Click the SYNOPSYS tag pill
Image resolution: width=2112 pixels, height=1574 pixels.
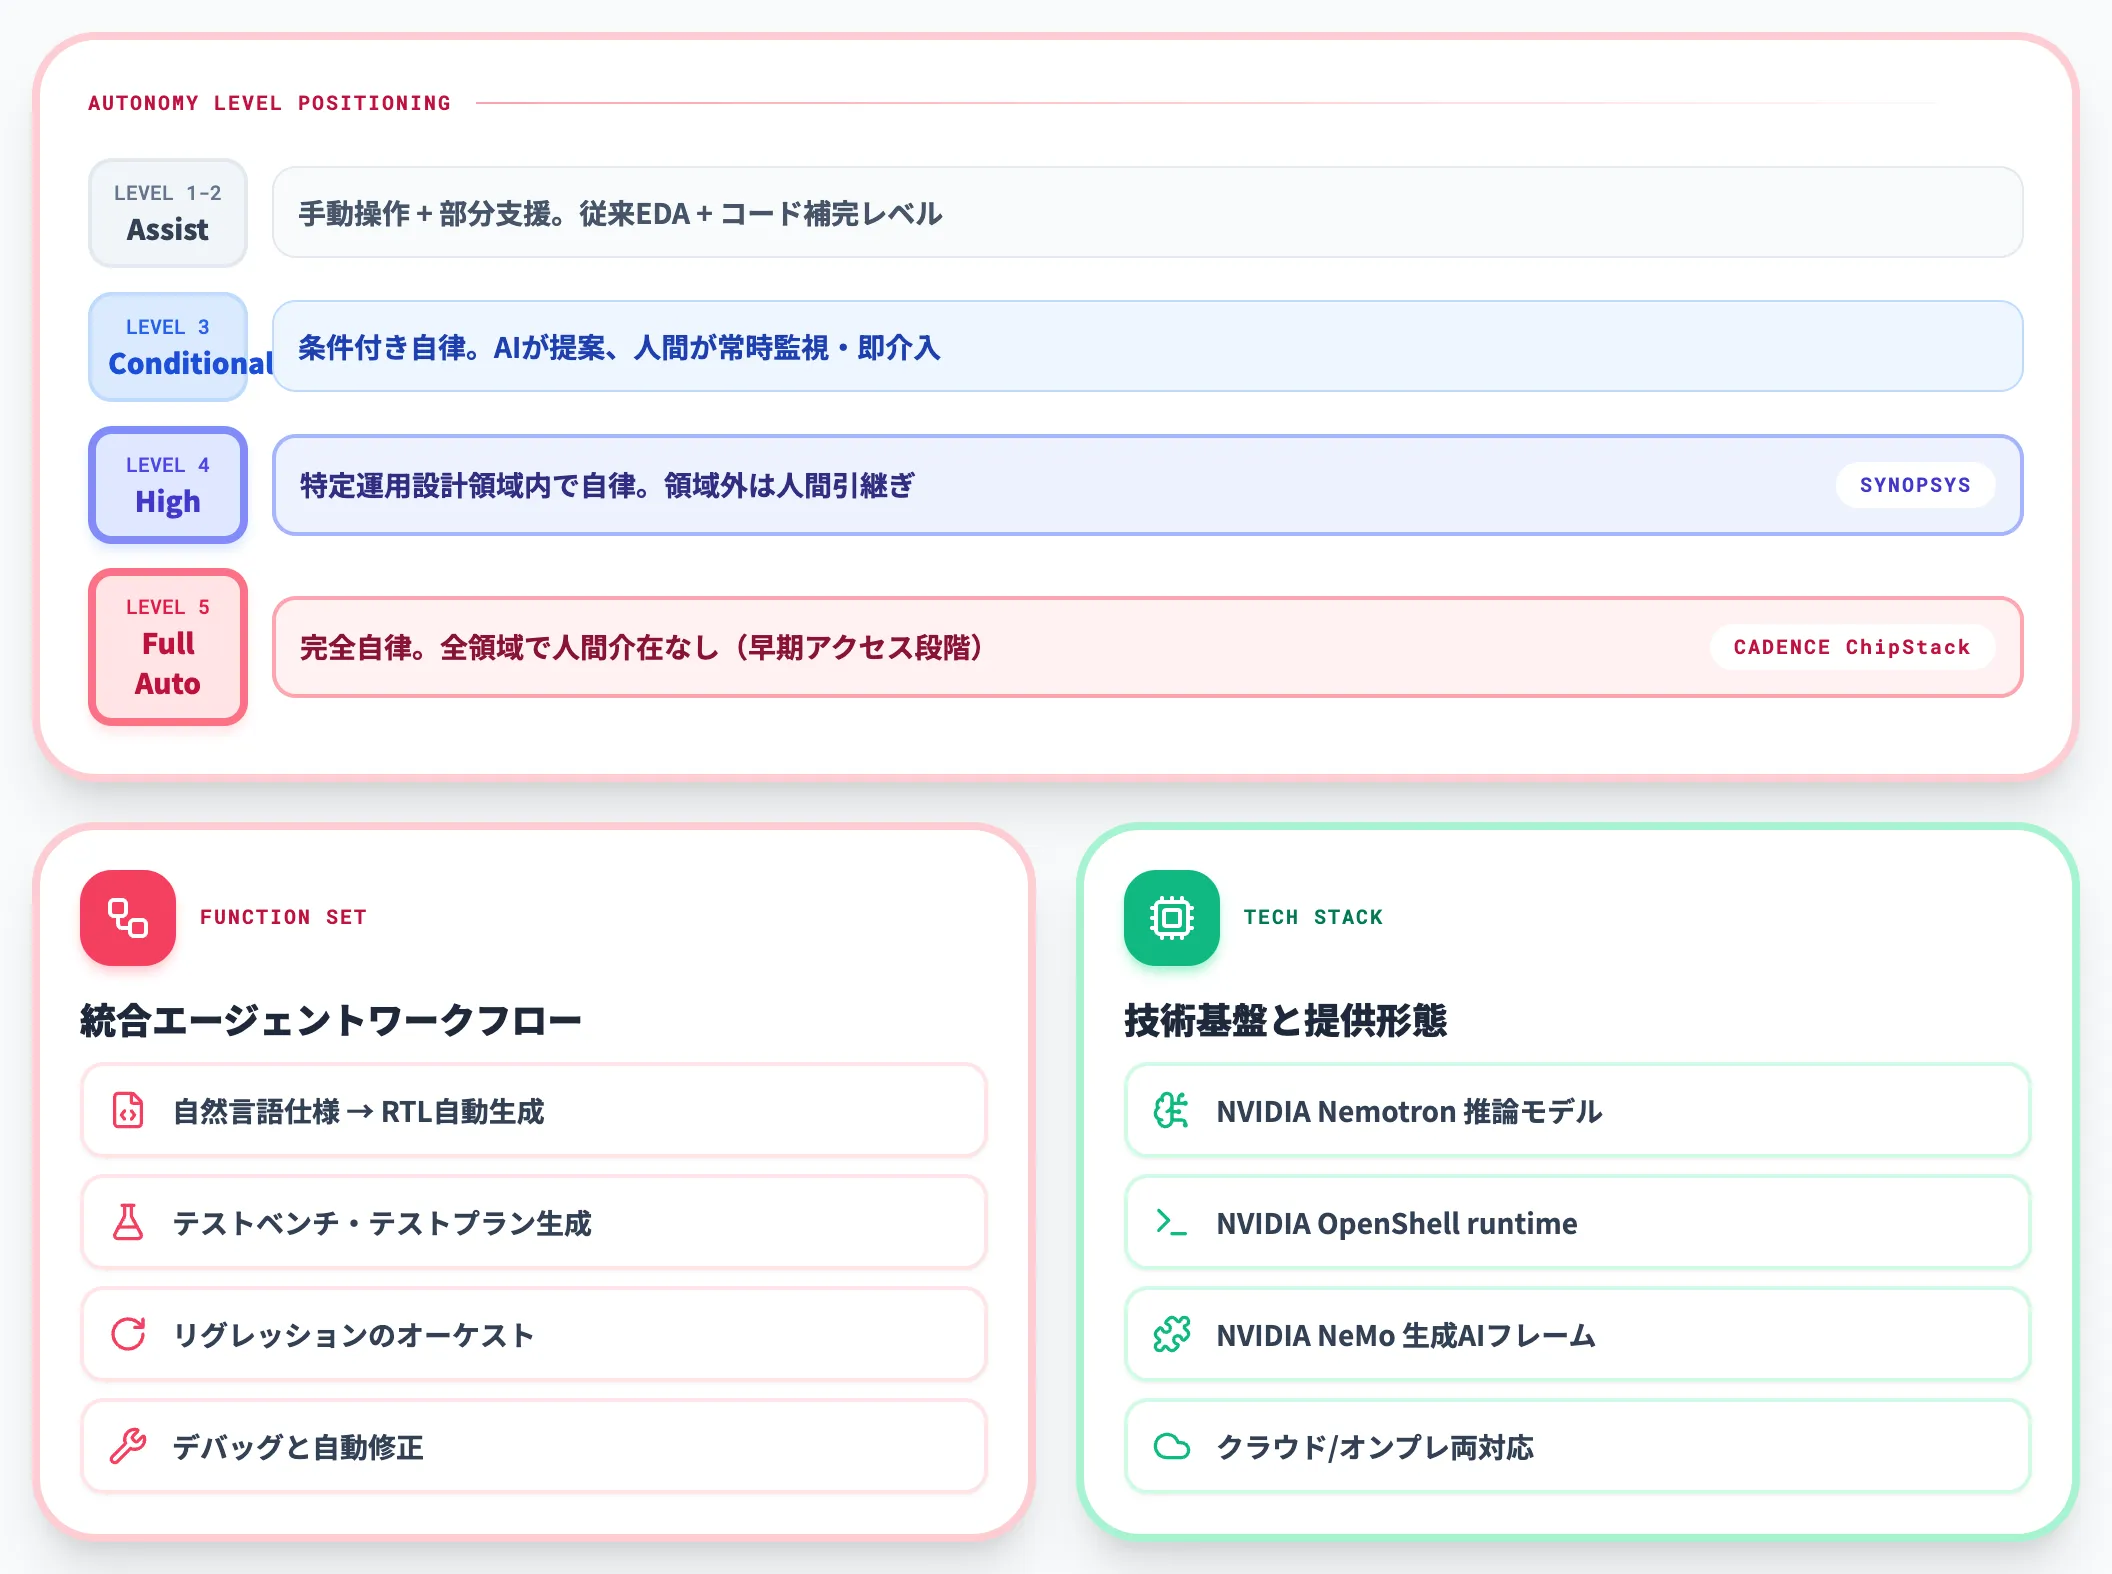[1915, 485]
